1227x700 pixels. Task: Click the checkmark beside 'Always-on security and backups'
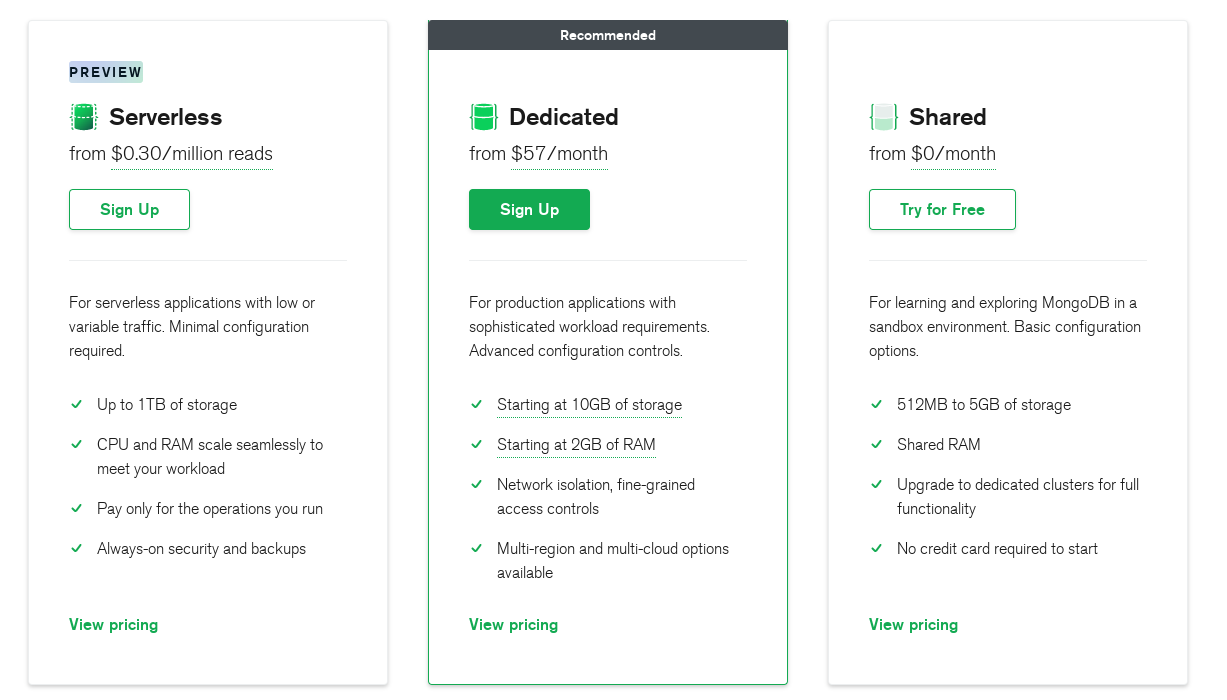[76, 548]
